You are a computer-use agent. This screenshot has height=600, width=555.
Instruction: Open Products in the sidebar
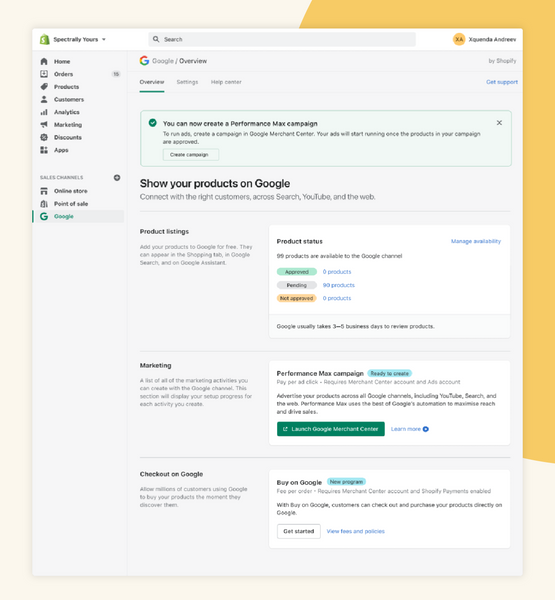(x=66, y=86)
